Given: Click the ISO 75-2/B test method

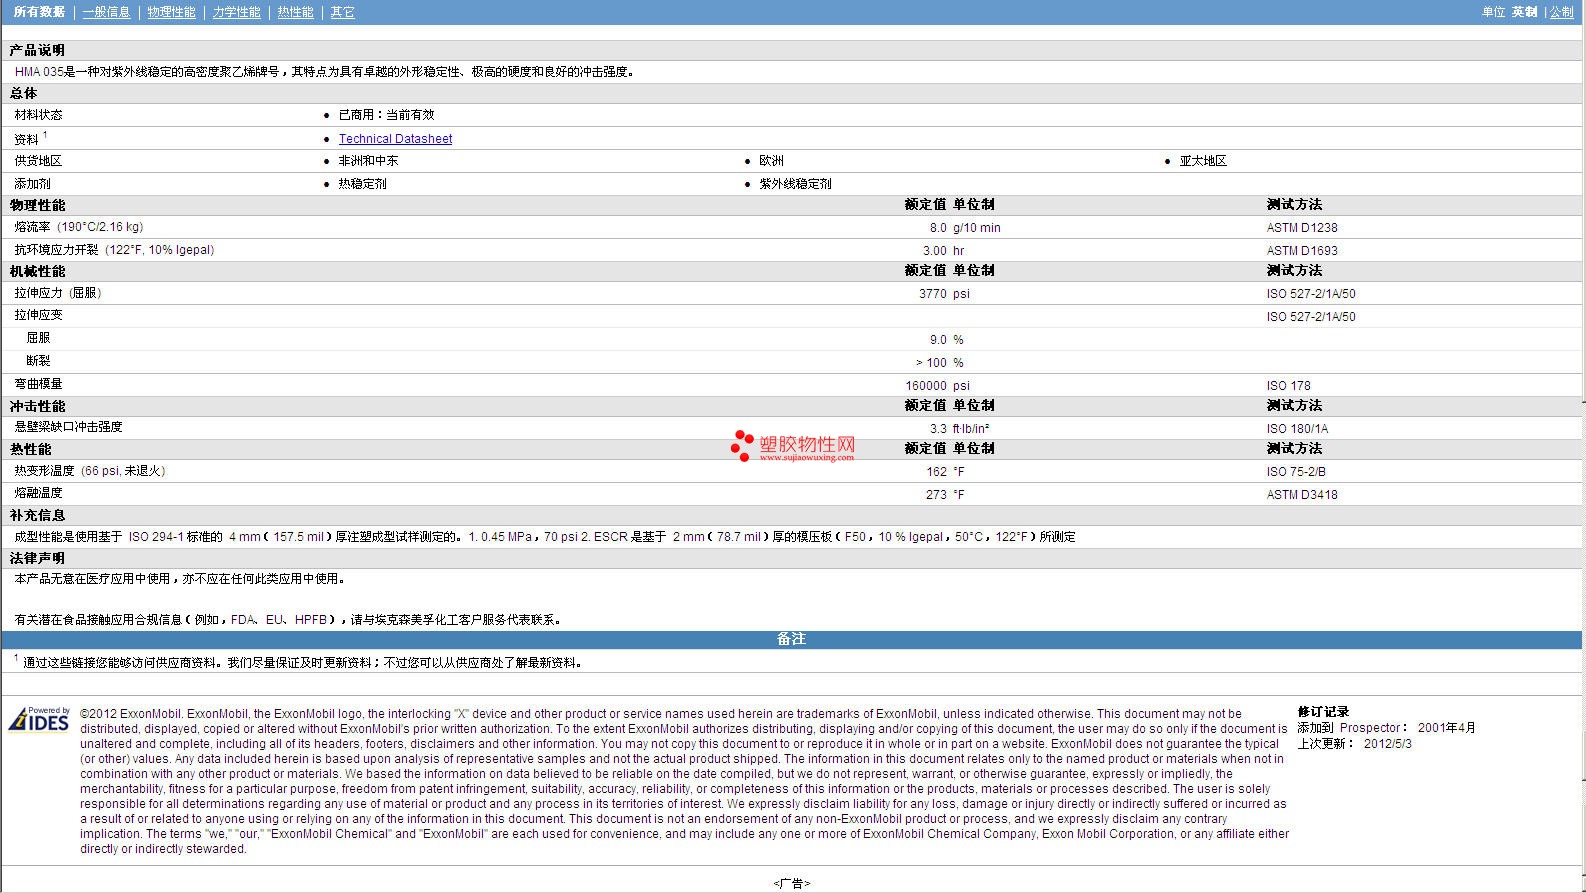Looking at the screenshot, I should click(1296, 472).
